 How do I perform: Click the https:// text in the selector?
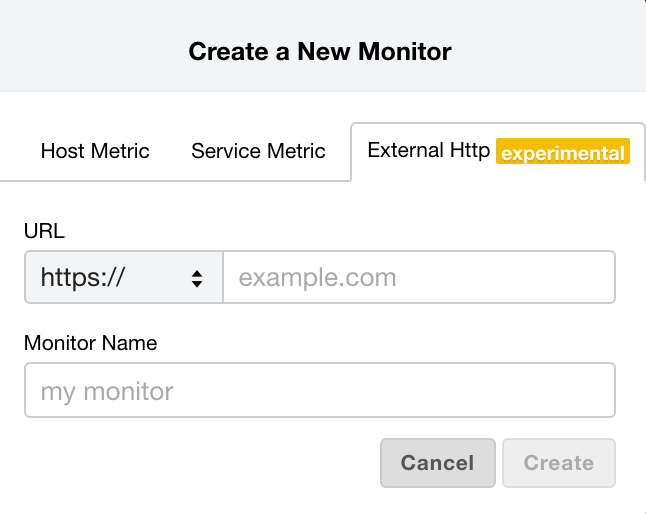tap(83, 278)
